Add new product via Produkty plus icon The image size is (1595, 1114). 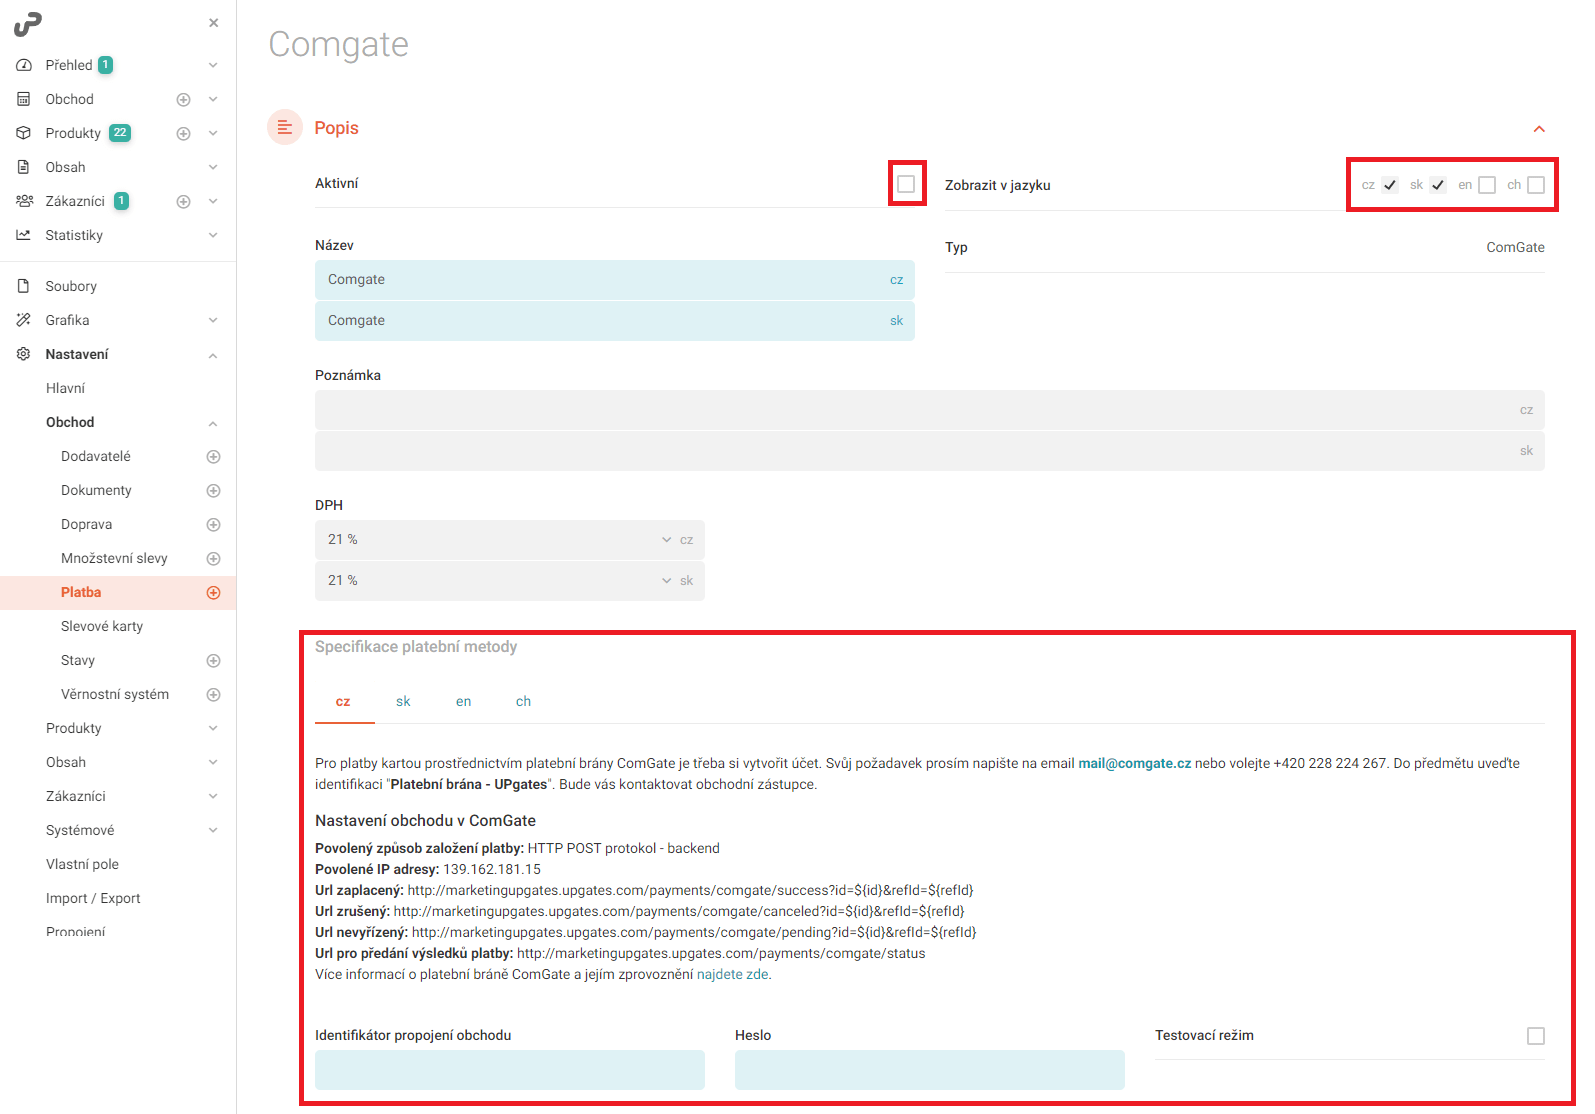183,133
